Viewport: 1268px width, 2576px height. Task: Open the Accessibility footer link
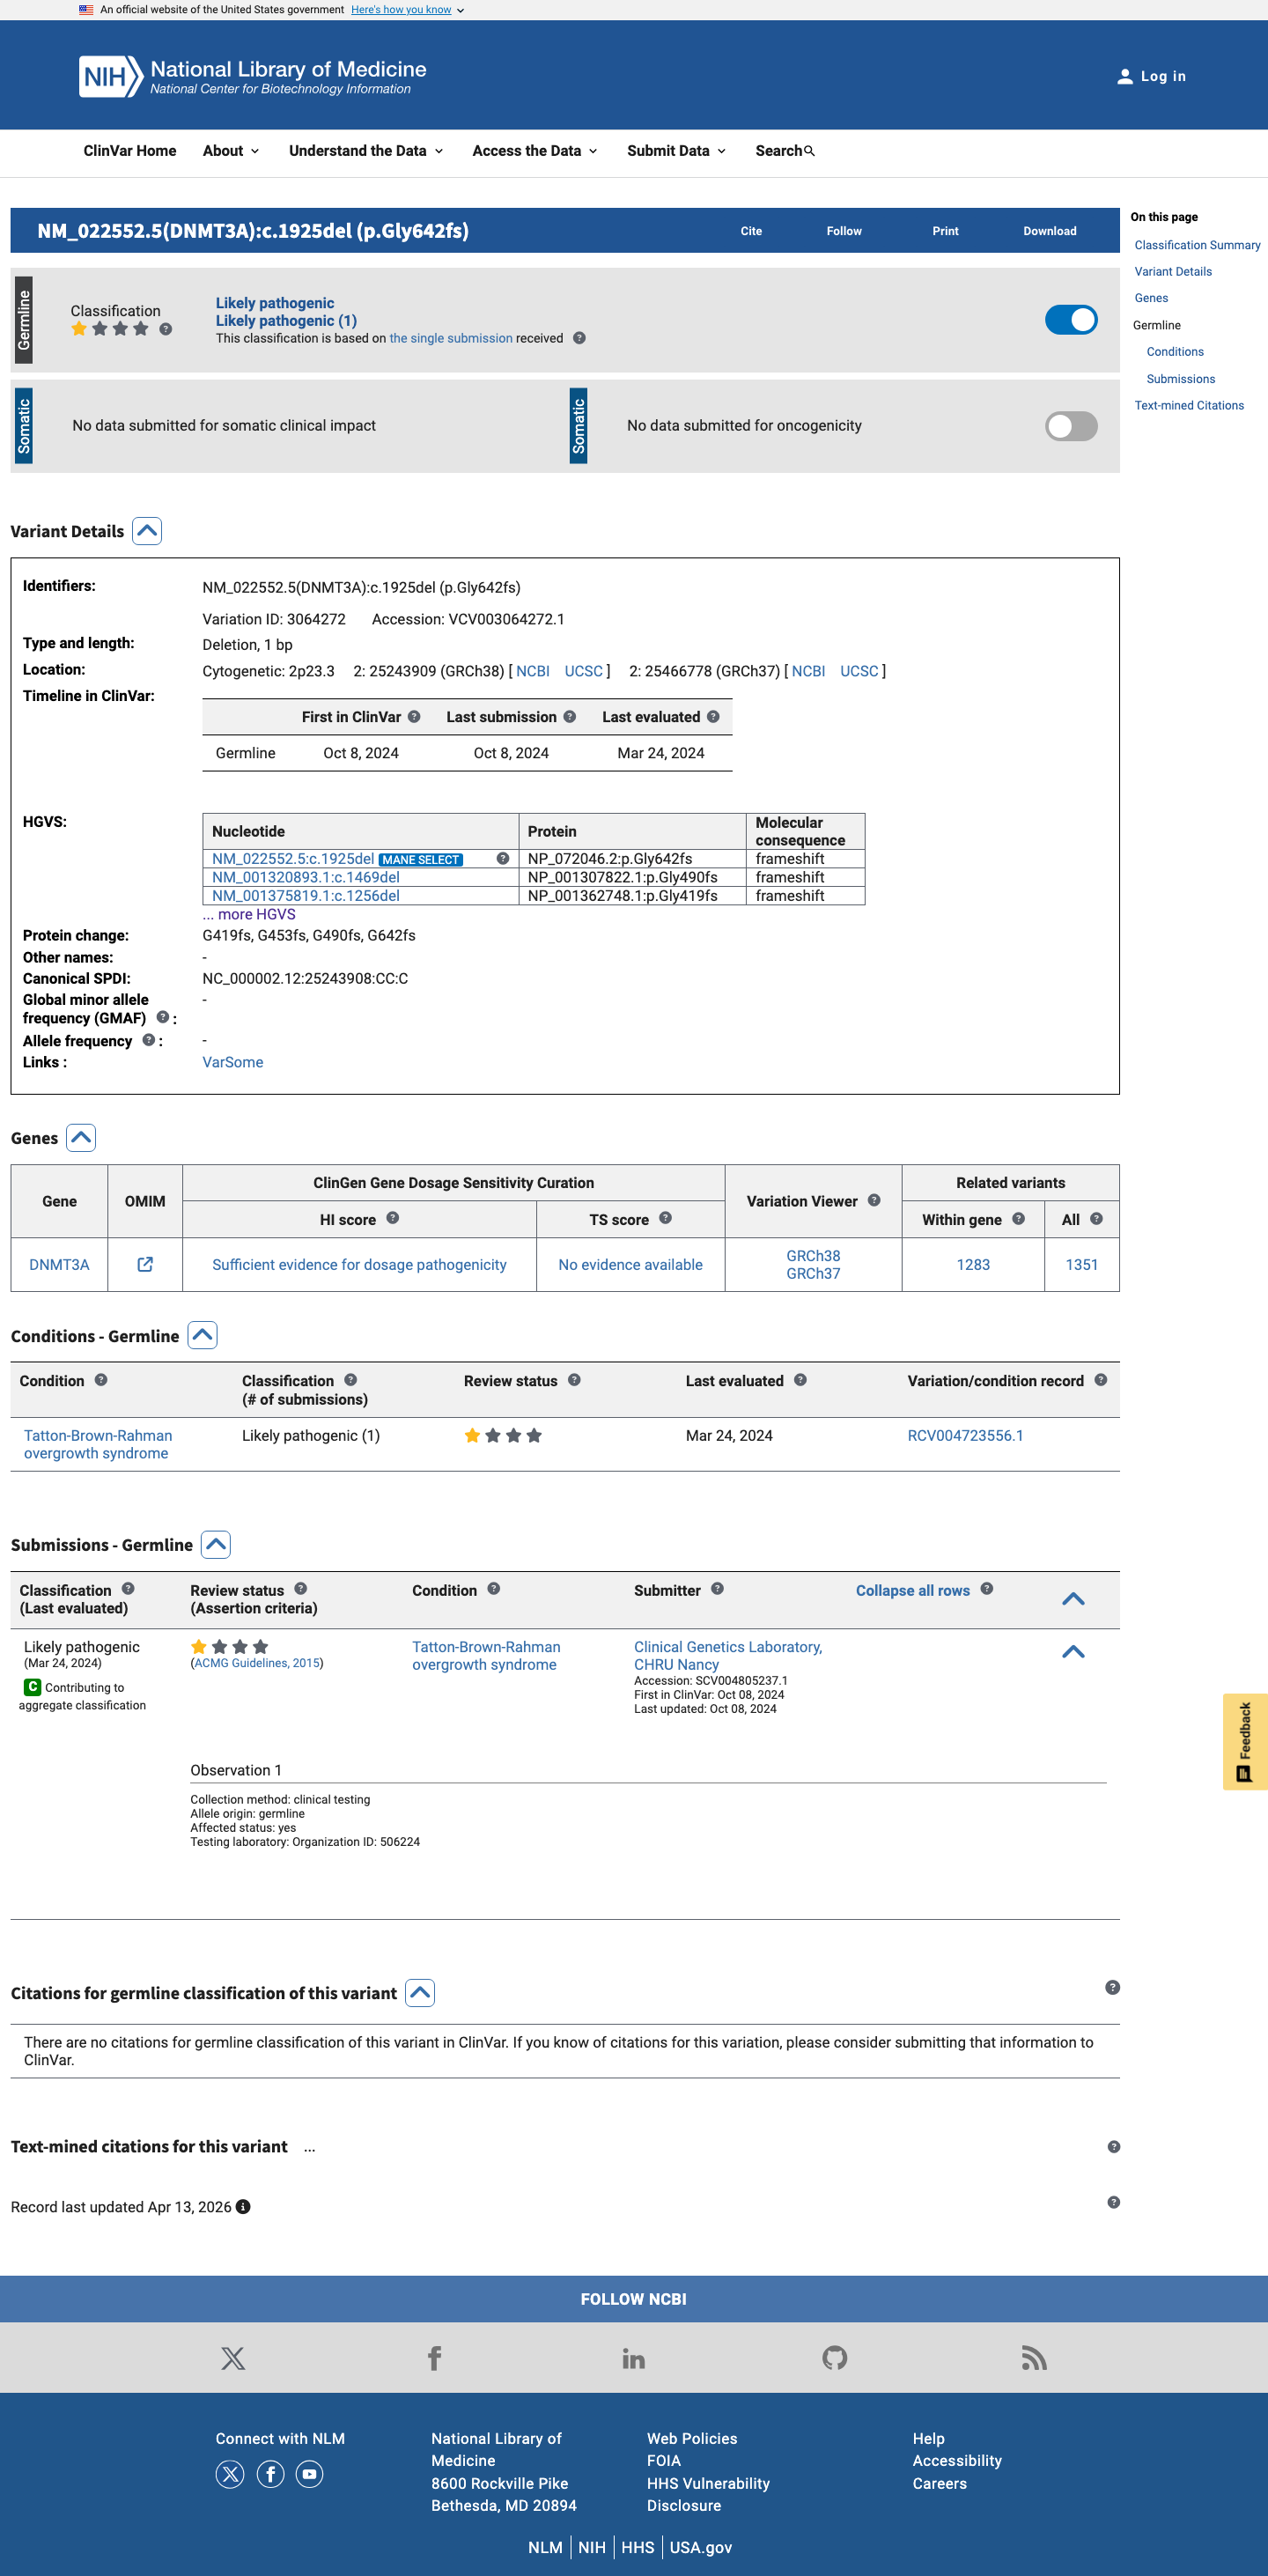(x=957, y=2460)
